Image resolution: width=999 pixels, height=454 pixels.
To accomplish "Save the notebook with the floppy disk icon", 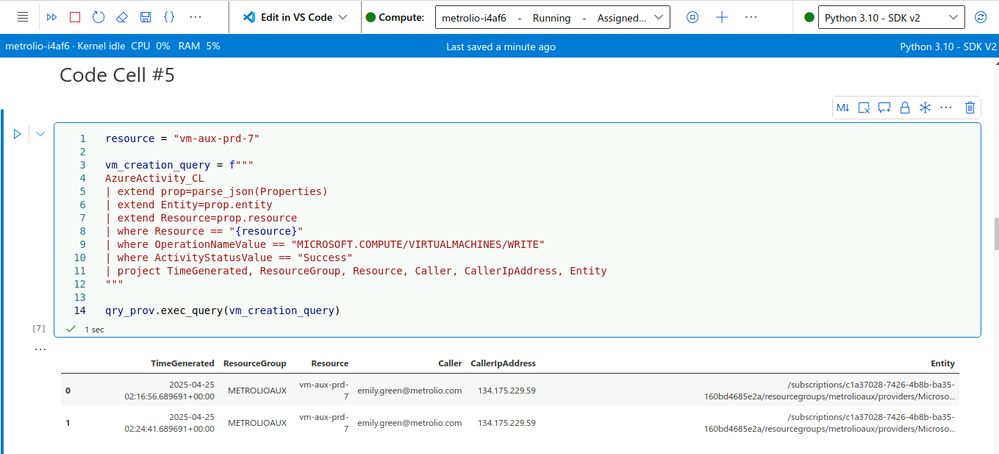I will 145,17.
